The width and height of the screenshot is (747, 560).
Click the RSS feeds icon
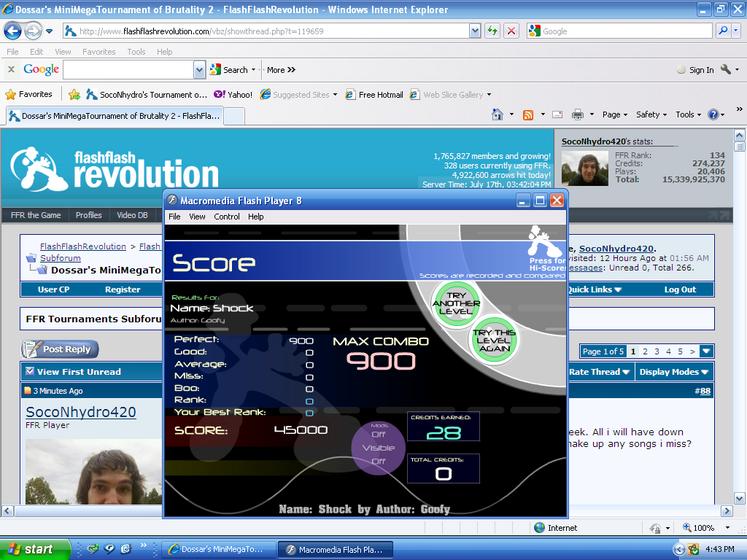(528, 114)
